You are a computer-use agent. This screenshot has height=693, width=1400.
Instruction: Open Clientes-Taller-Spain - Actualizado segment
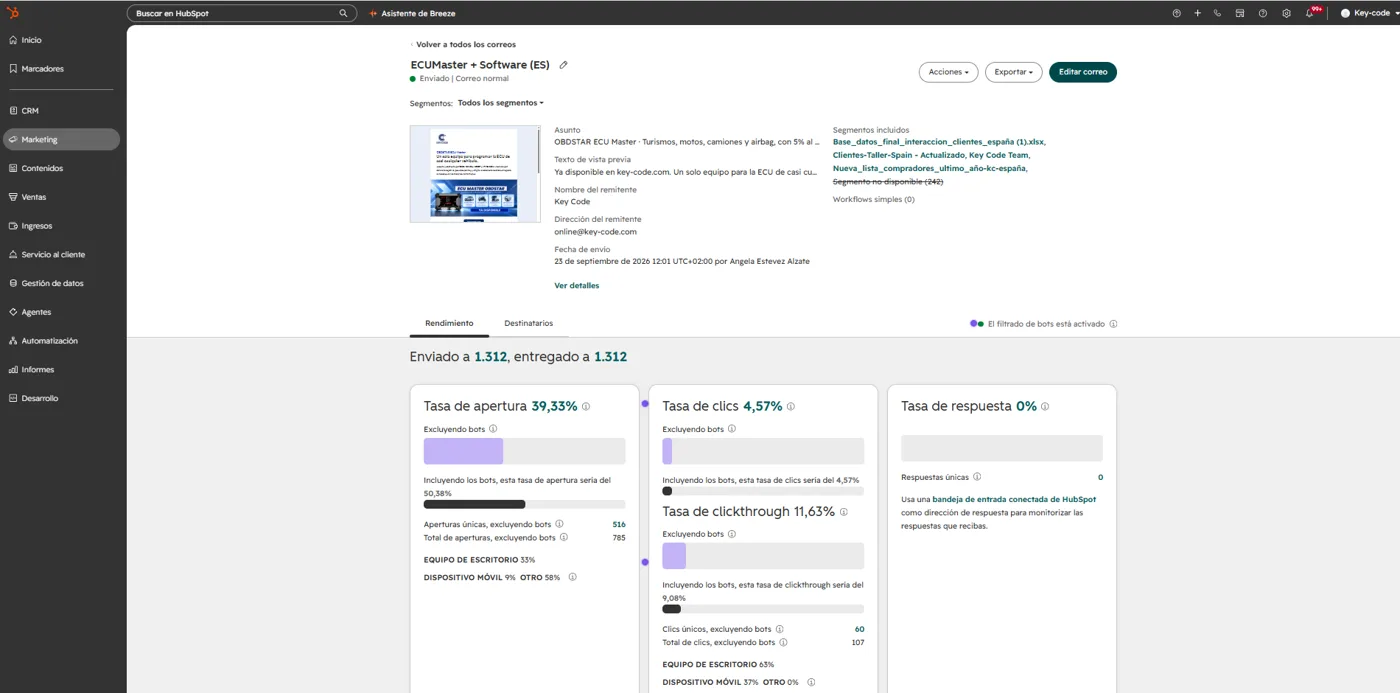[x=899, y=155]
